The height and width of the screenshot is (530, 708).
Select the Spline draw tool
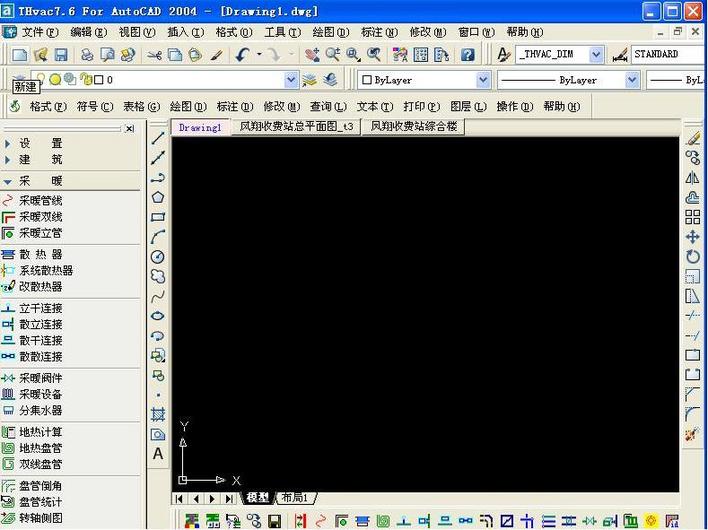click(x=158, y=296)
